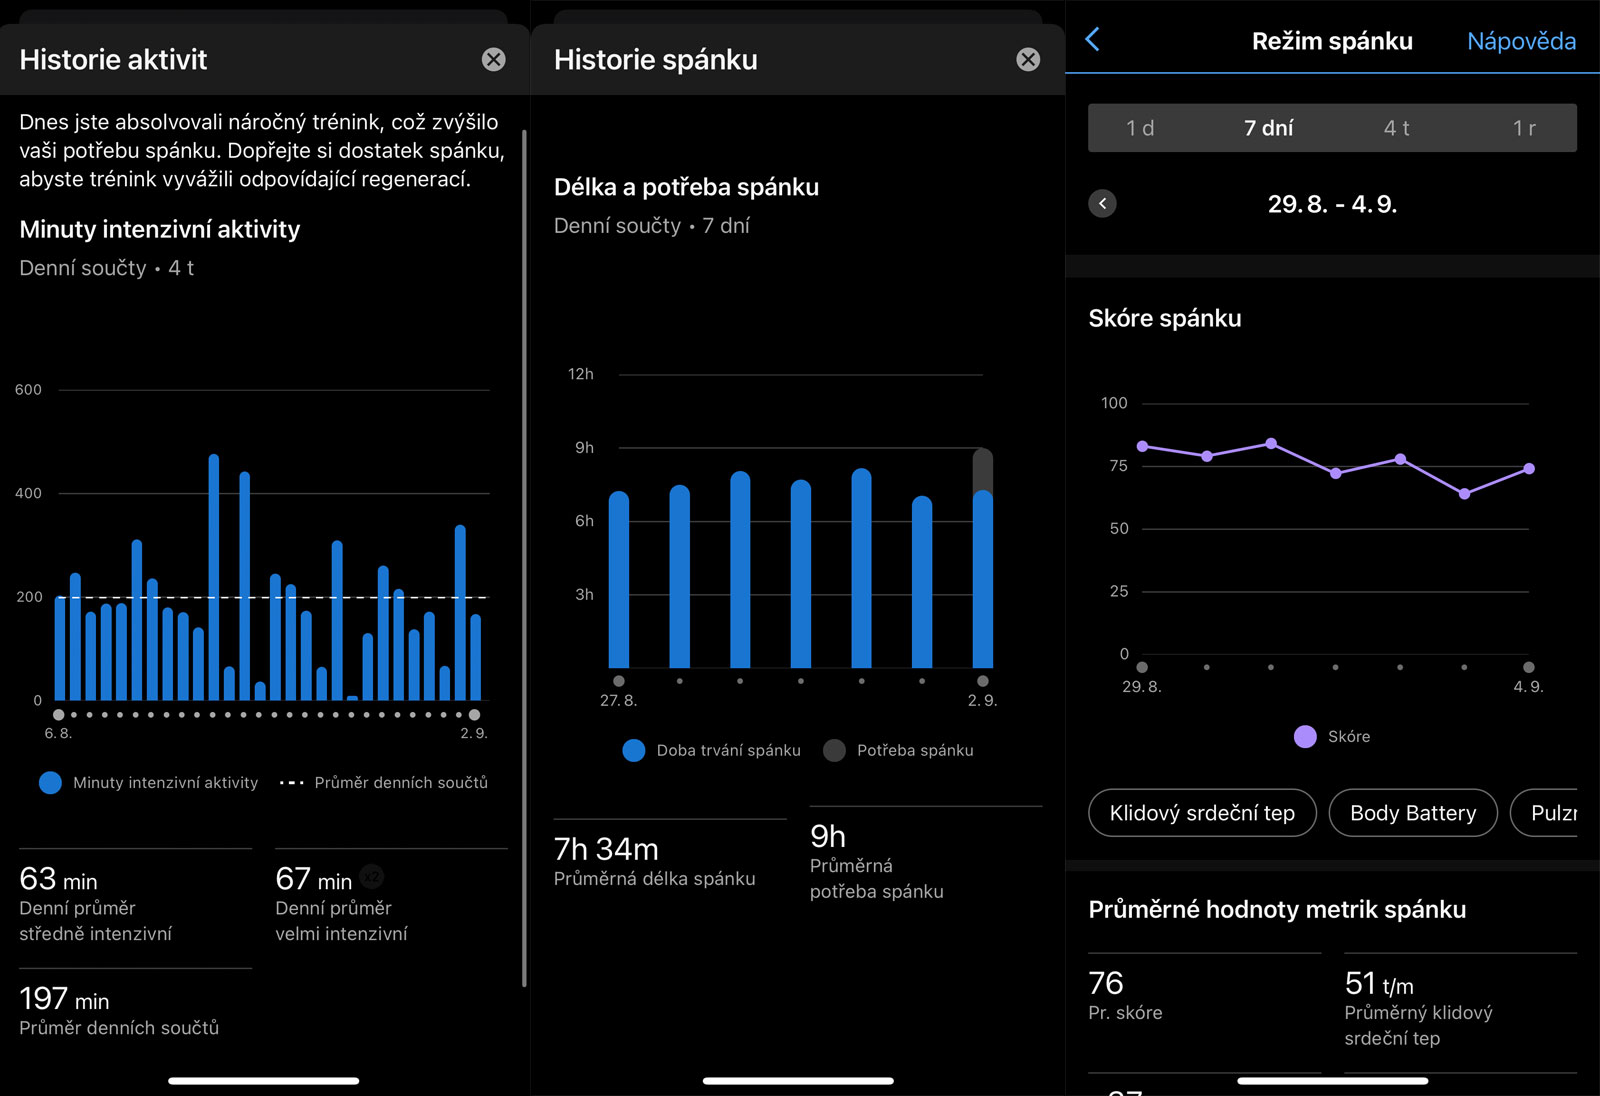Select the 1 r yearly range
Viewport: 1600px width, 1096px height.
click(x=1523, y=128)
